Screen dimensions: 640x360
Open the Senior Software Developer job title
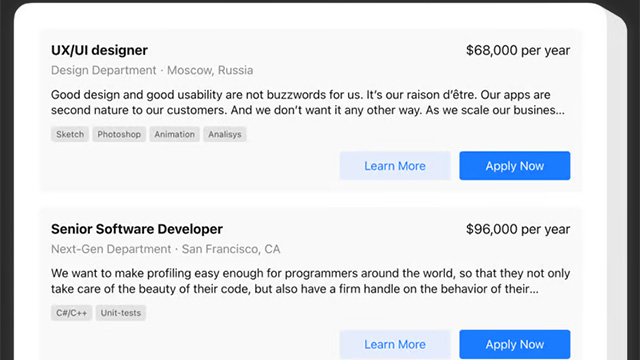[x=137, y=229]
